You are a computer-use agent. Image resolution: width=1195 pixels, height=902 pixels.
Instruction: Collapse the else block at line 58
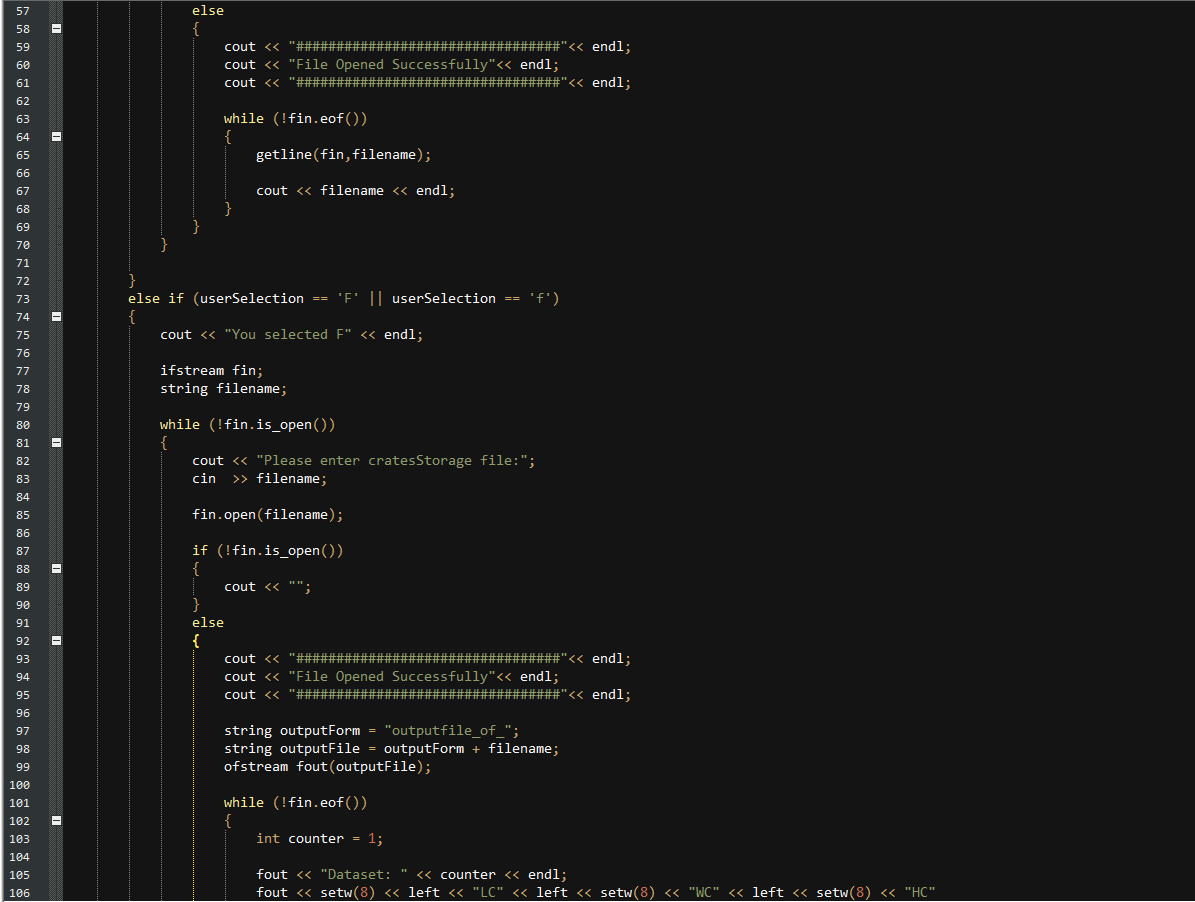tap(56, 28)
